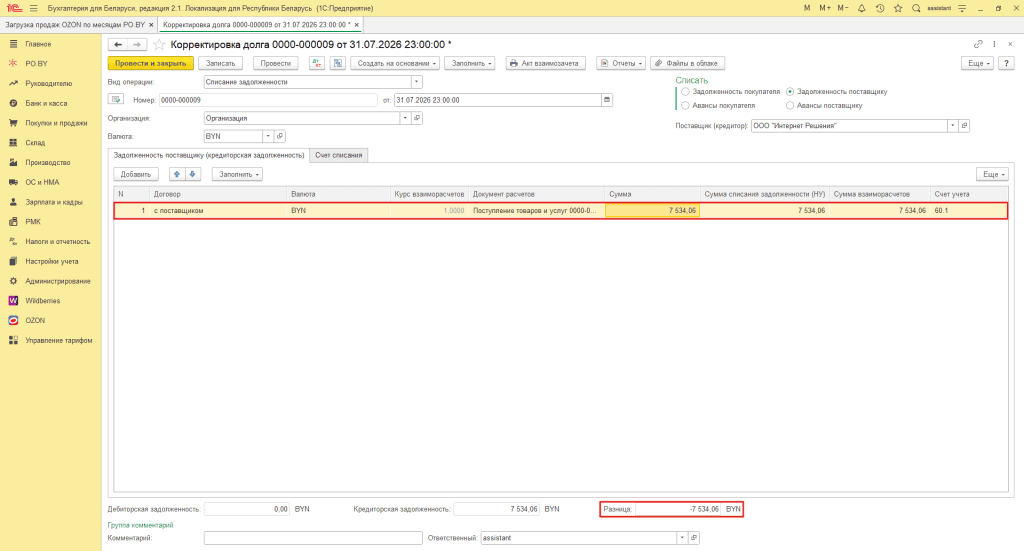Expand the Ответственный dropdown arrow

coord(682,538)
